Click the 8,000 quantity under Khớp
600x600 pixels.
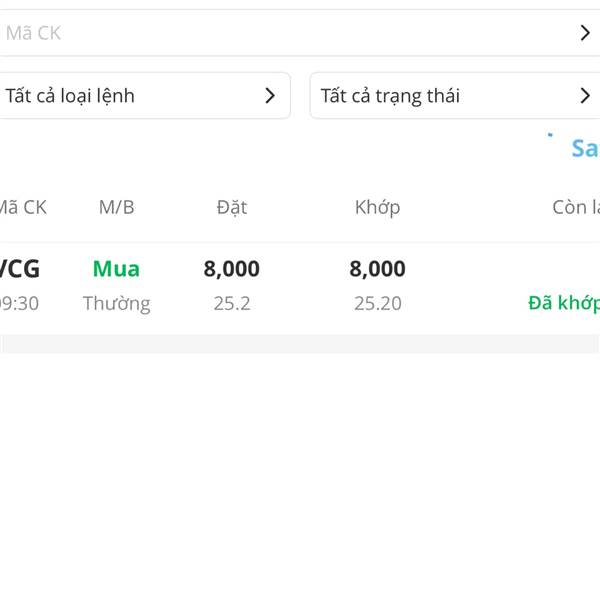coord(377,269)
